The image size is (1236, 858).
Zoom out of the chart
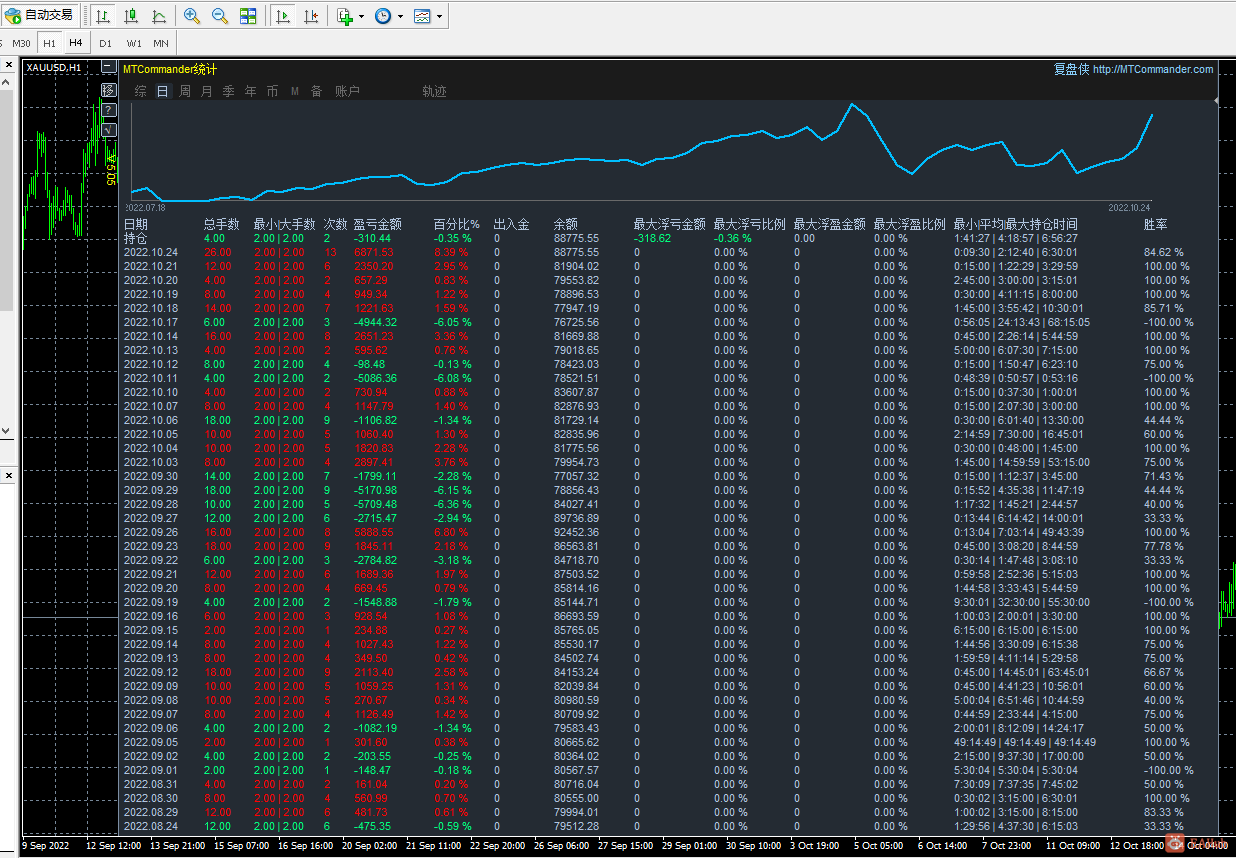220,16
